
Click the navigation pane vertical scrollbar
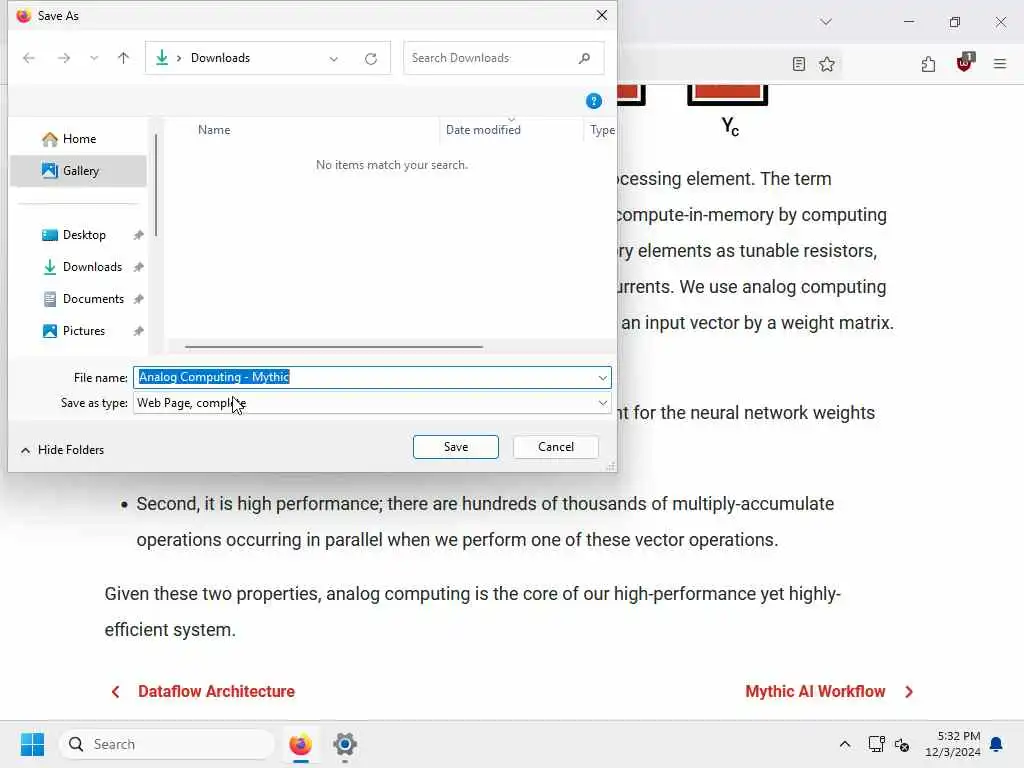(x=155, y=185)
